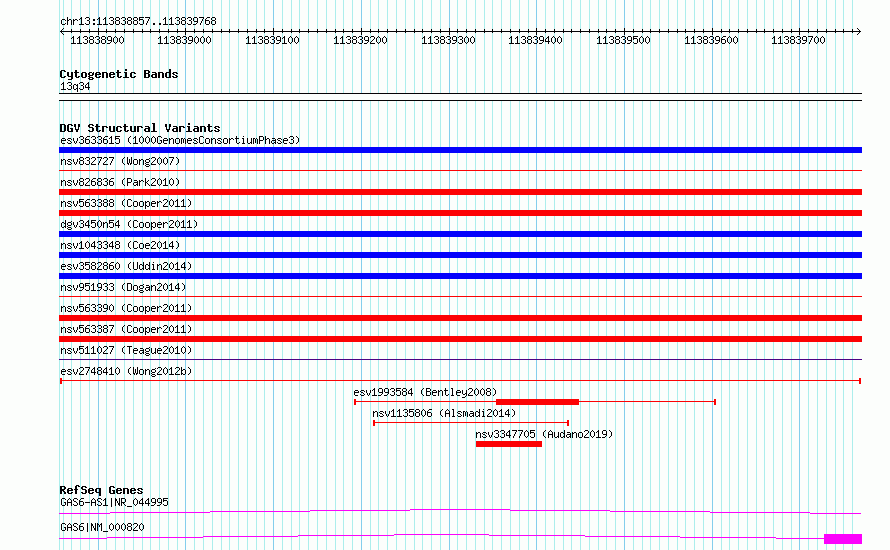Image resolution: width=890 pixels, height=550 pixels.
Task: Click the red bar under nsv563390
Action: coord(460,318)
